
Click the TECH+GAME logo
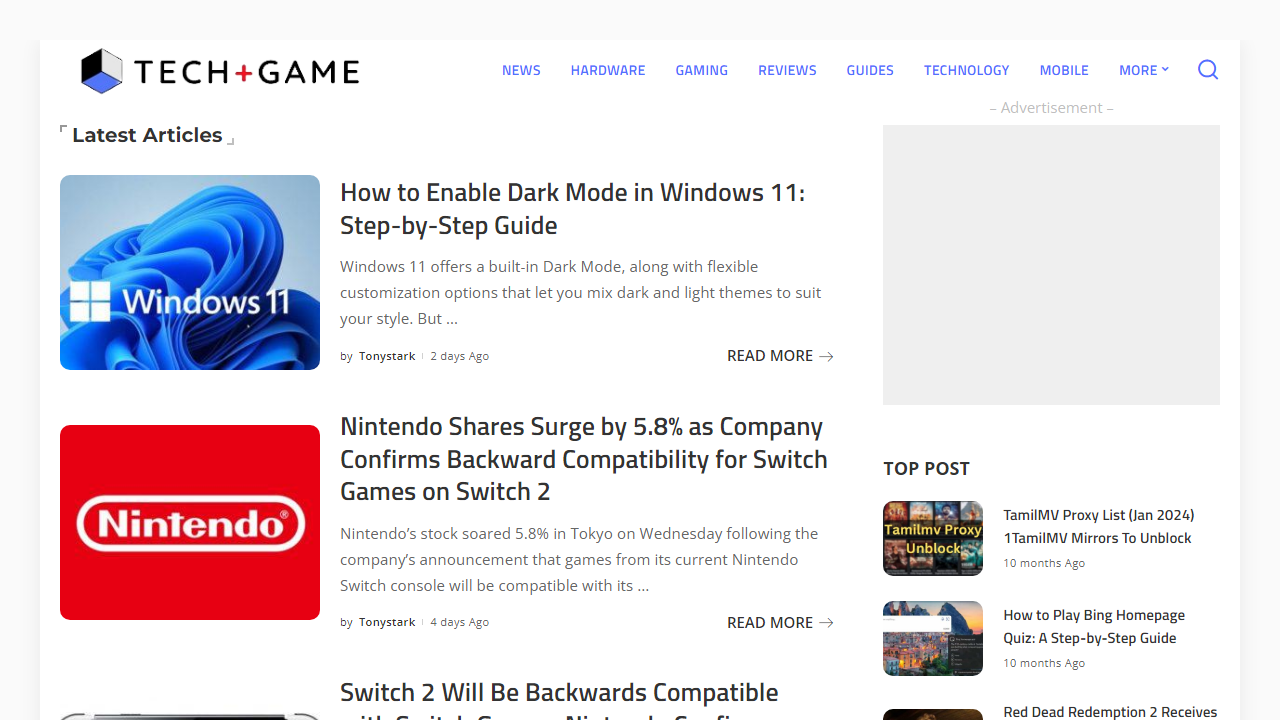(219, 70)
